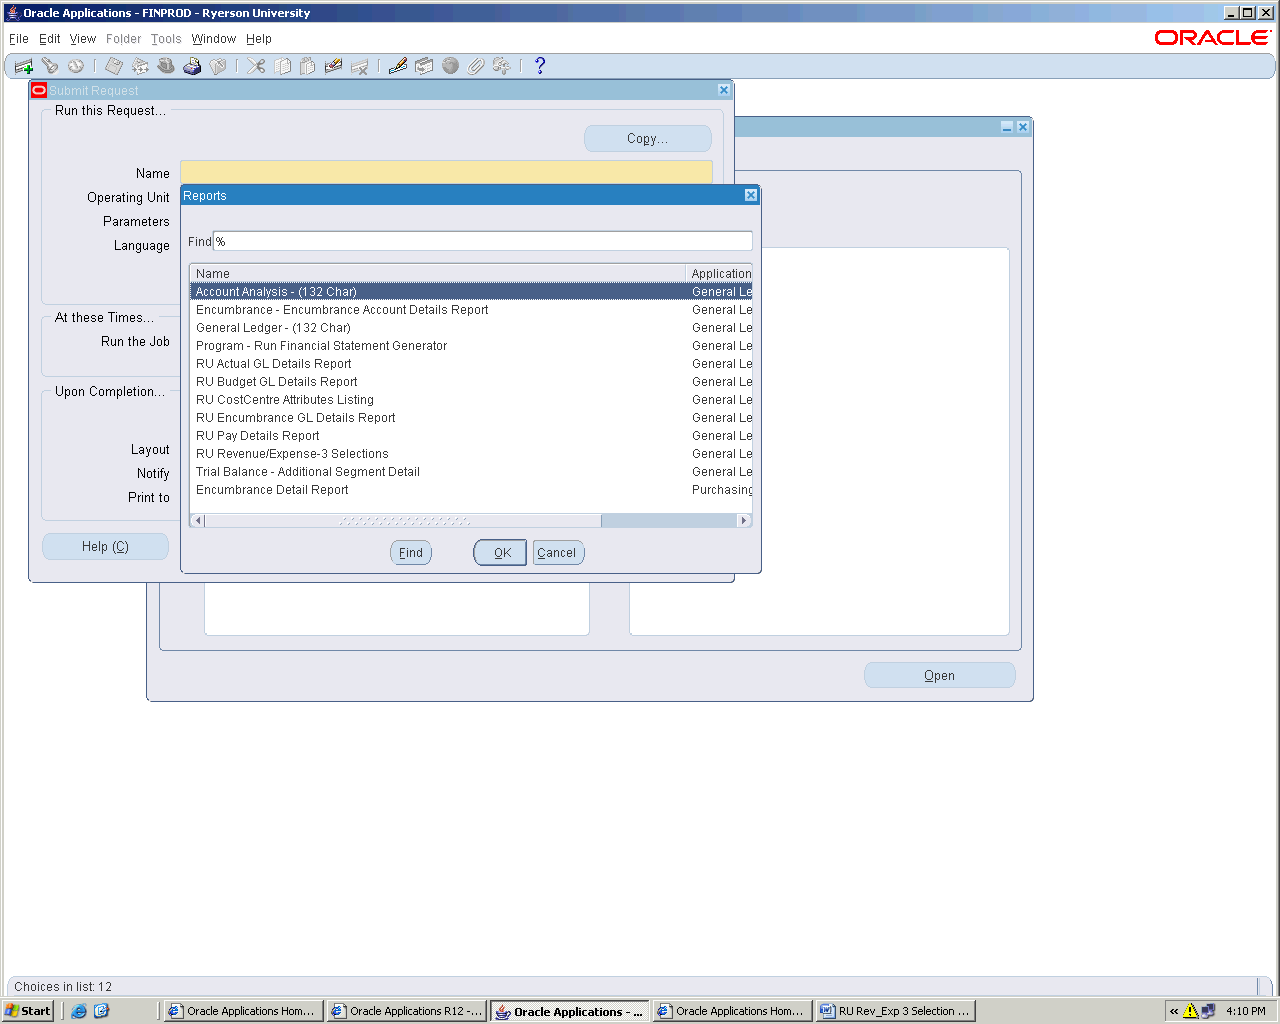Click the Find button below the list
1280x1024 pixels.
click(x=410, y=553)
